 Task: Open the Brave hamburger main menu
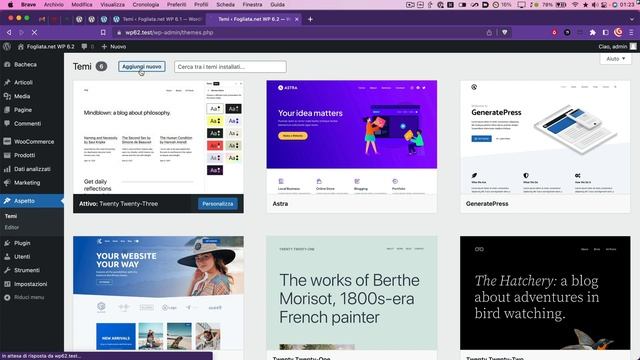631,32
